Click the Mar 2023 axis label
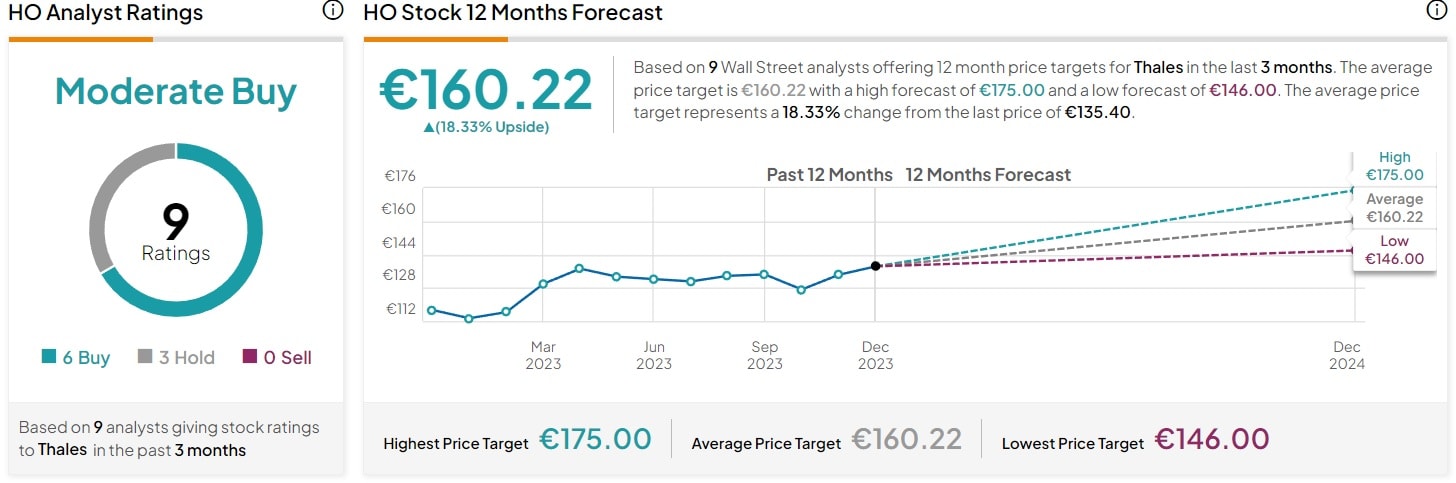 543,355
